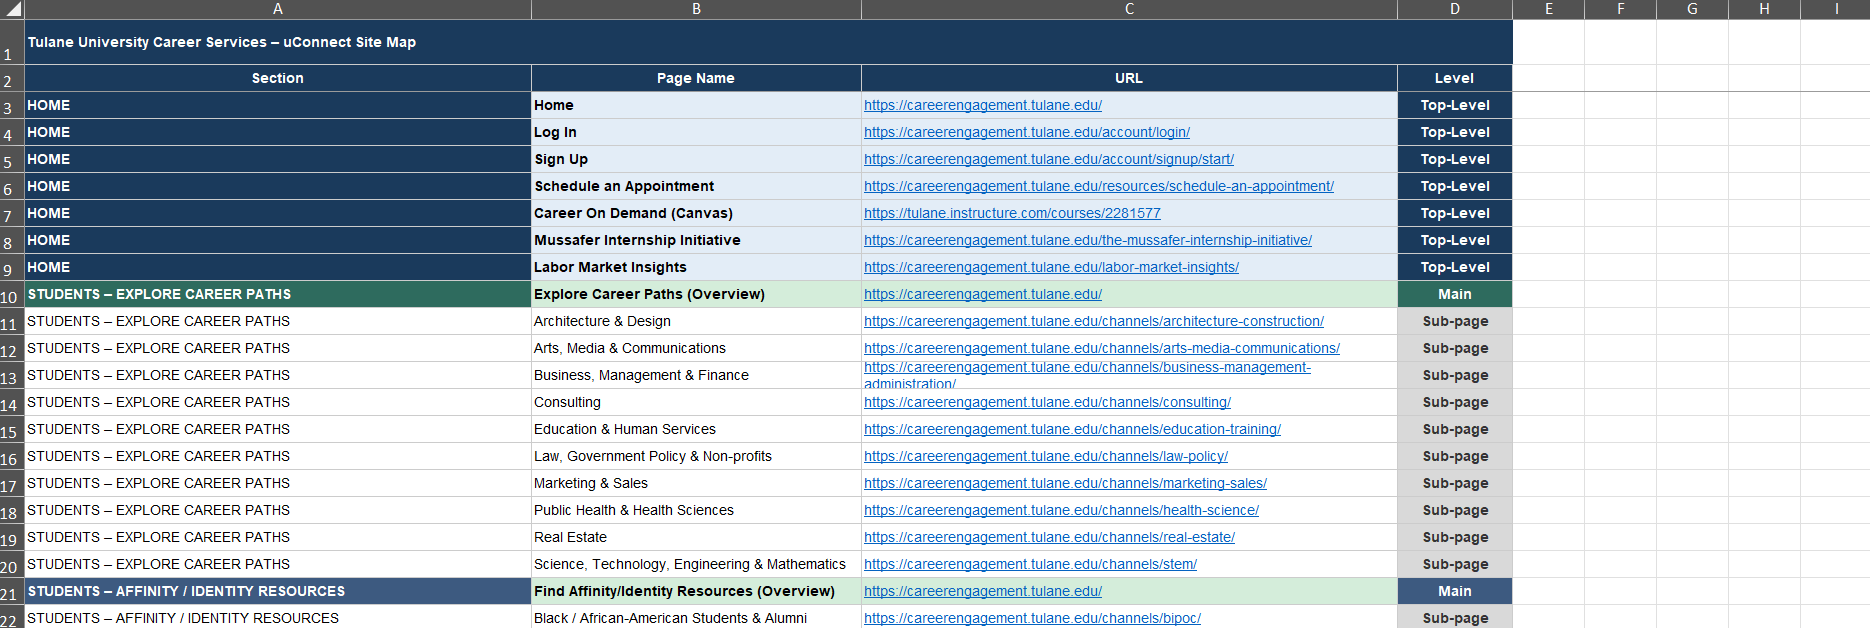Open the schedule-an-appointment URL link
1870x628 pixels.
click(1099, 186)
